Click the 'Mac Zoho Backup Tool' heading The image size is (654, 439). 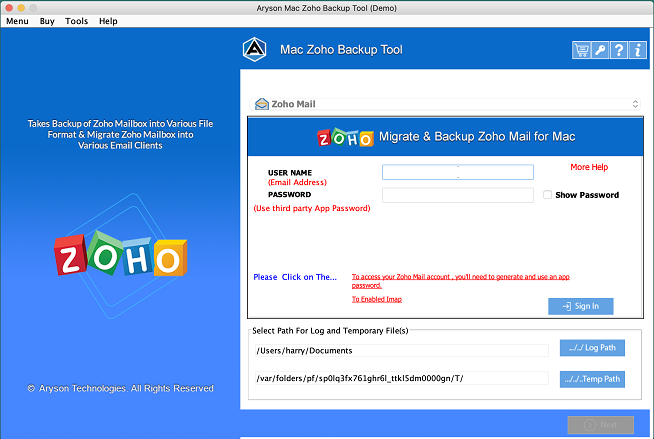[x=341, y=50]
